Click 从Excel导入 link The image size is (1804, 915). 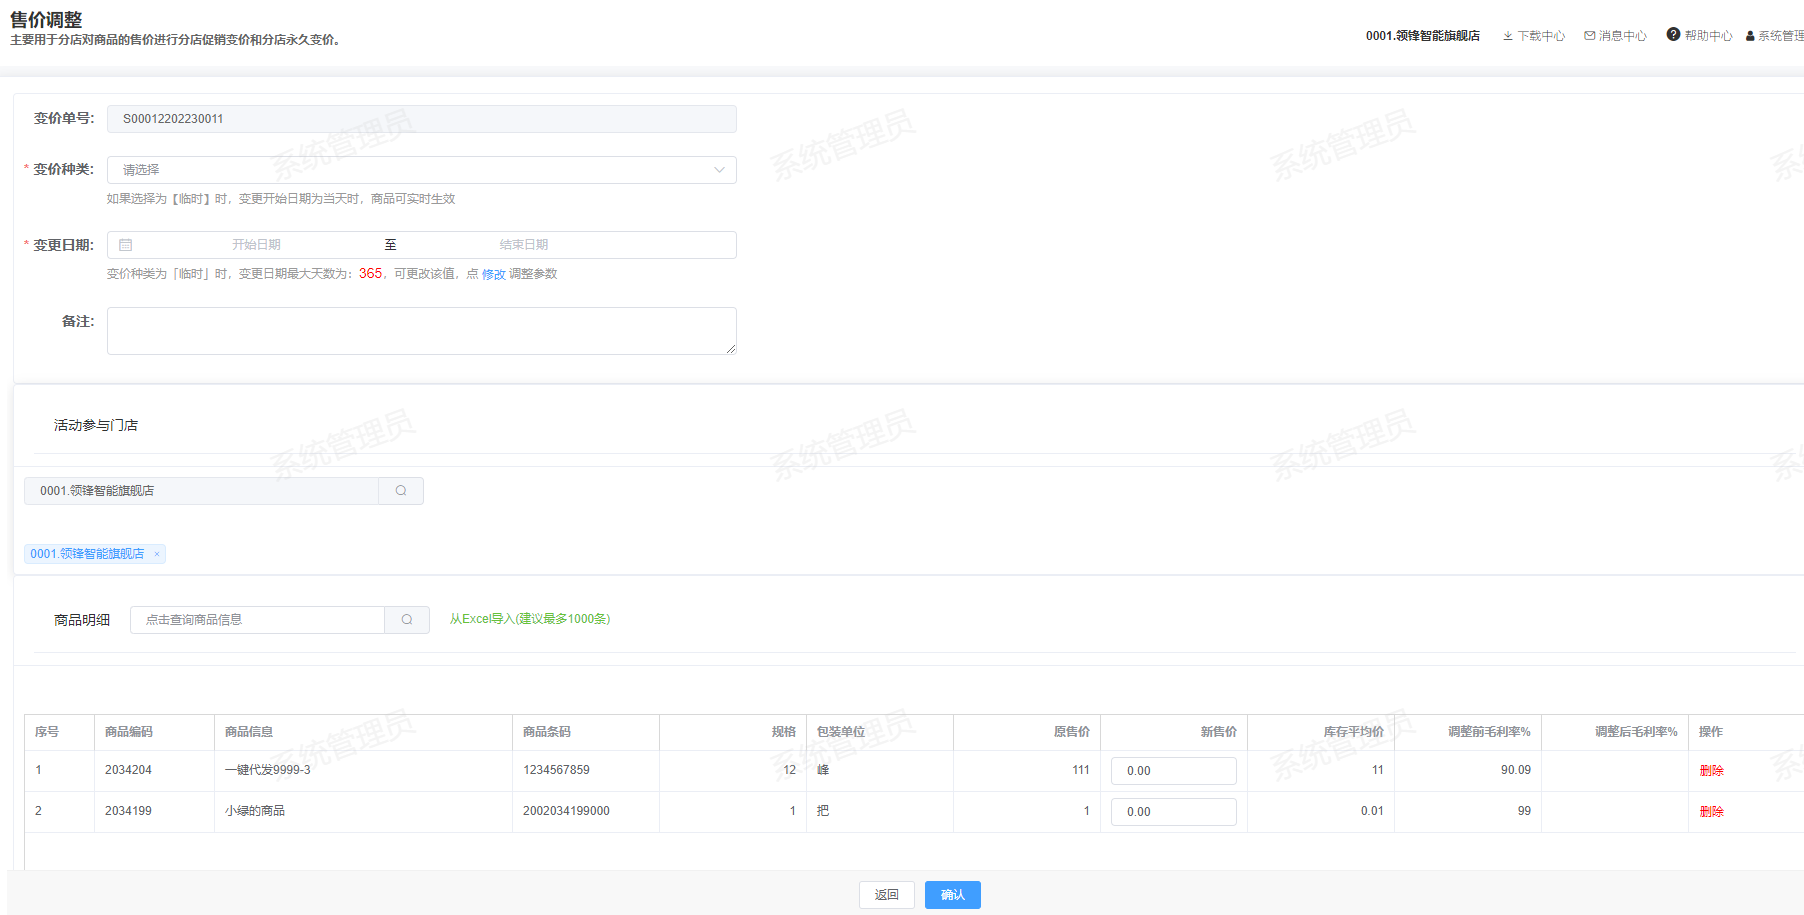tap(530, 619)
